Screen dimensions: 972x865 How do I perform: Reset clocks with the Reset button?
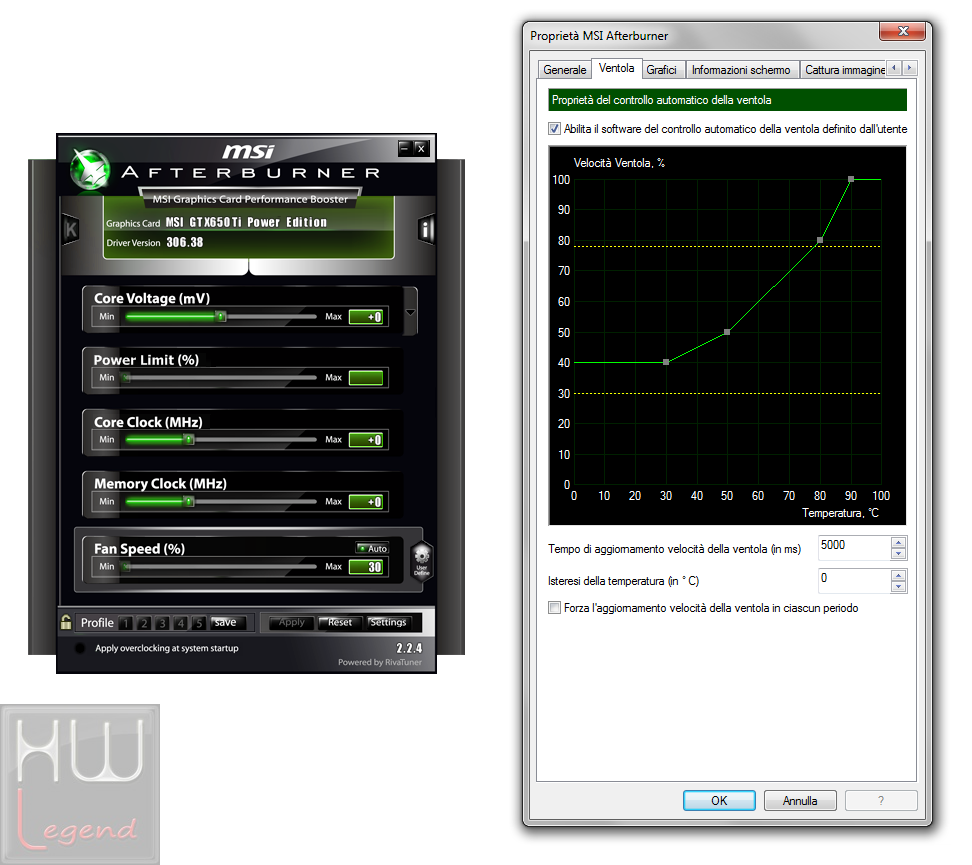339,623
